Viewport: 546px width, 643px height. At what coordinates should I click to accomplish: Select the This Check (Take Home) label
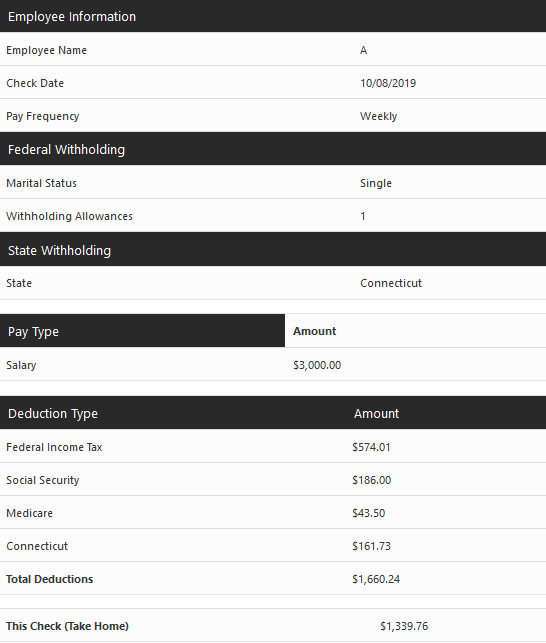click(x=67, y=626)
